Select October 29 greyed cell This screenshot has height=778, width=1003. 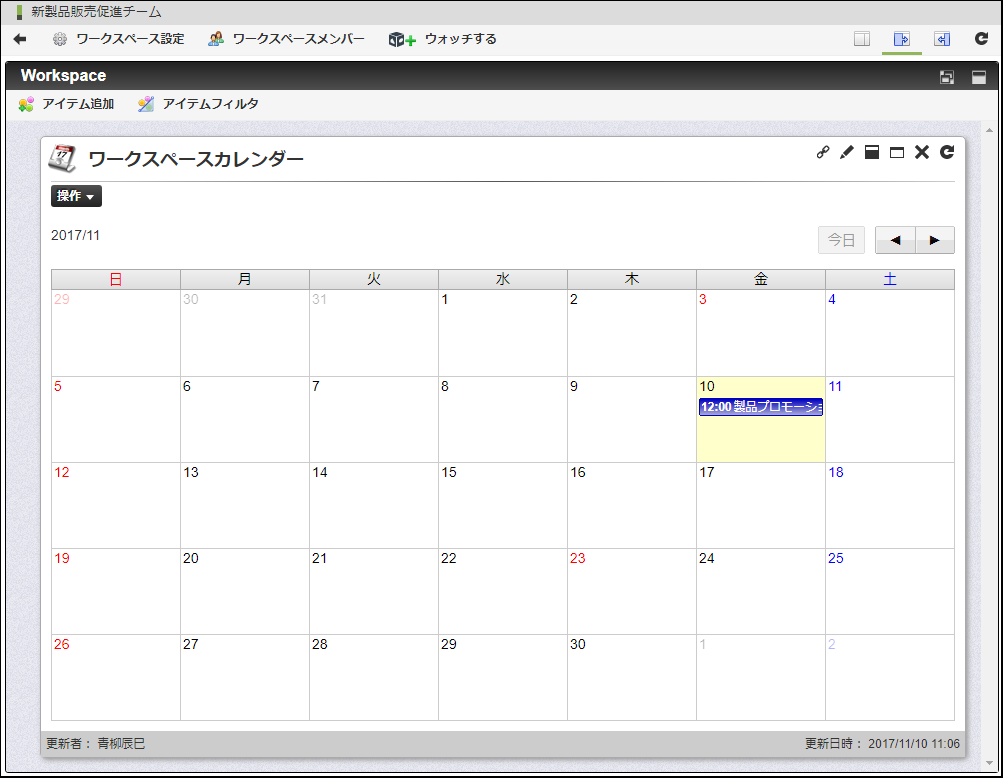point(116,333)
